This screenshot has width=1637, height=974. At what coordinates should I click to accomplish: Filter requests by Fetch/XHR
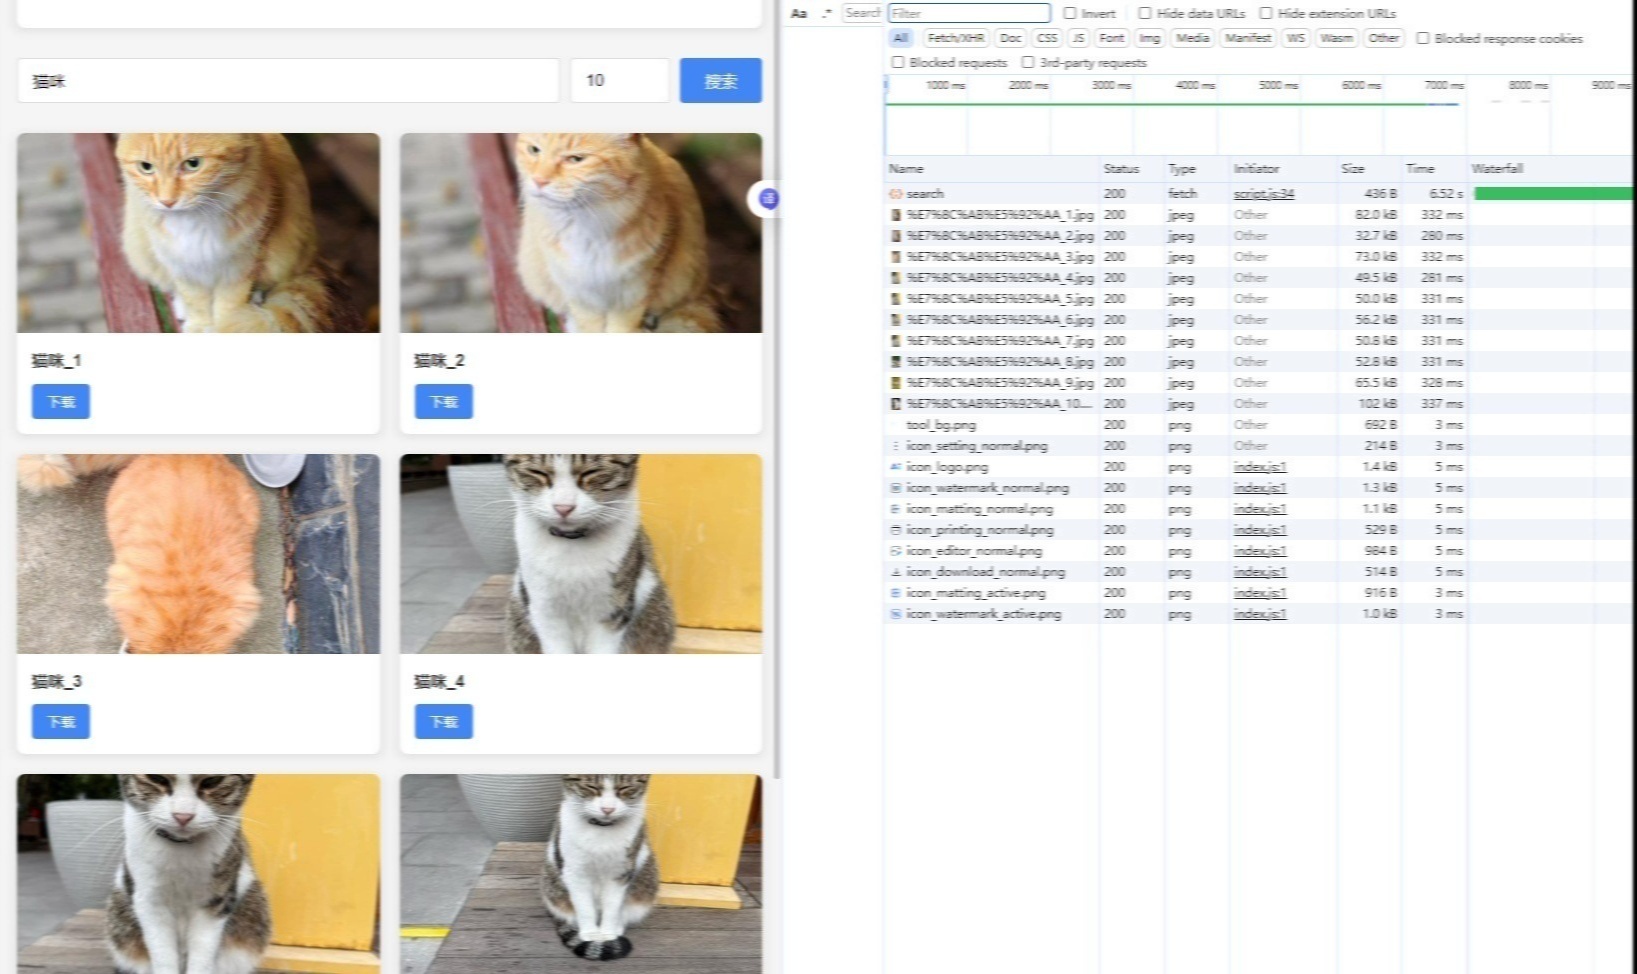click(x=956, y=38)
